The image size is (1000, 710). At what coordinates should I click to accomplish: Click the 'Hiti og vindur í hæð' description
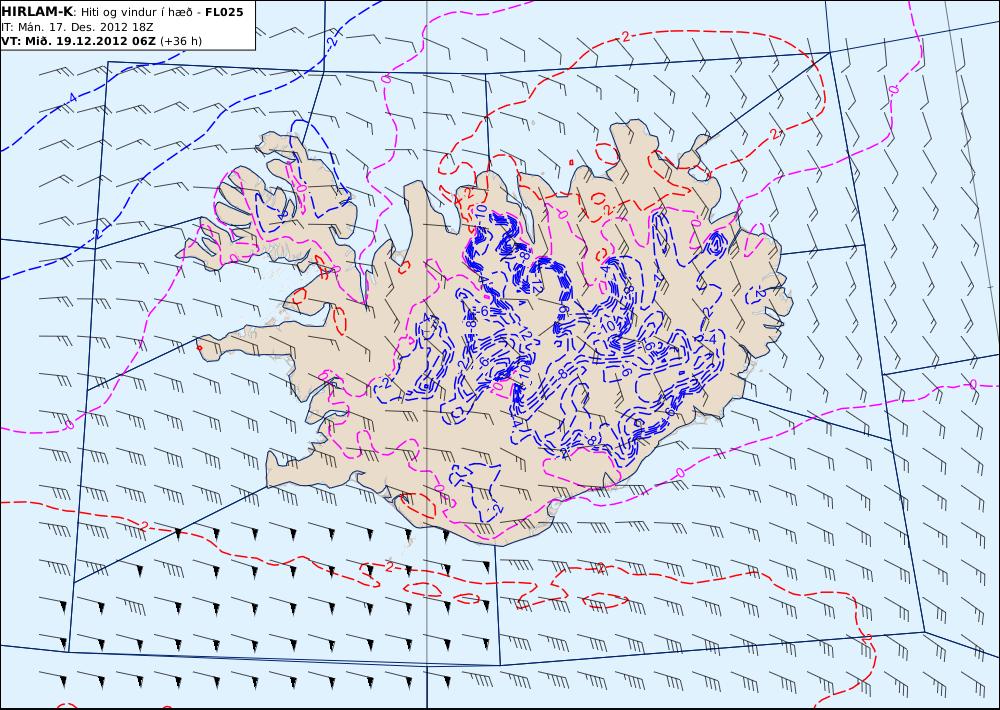(x=136, y=13)
